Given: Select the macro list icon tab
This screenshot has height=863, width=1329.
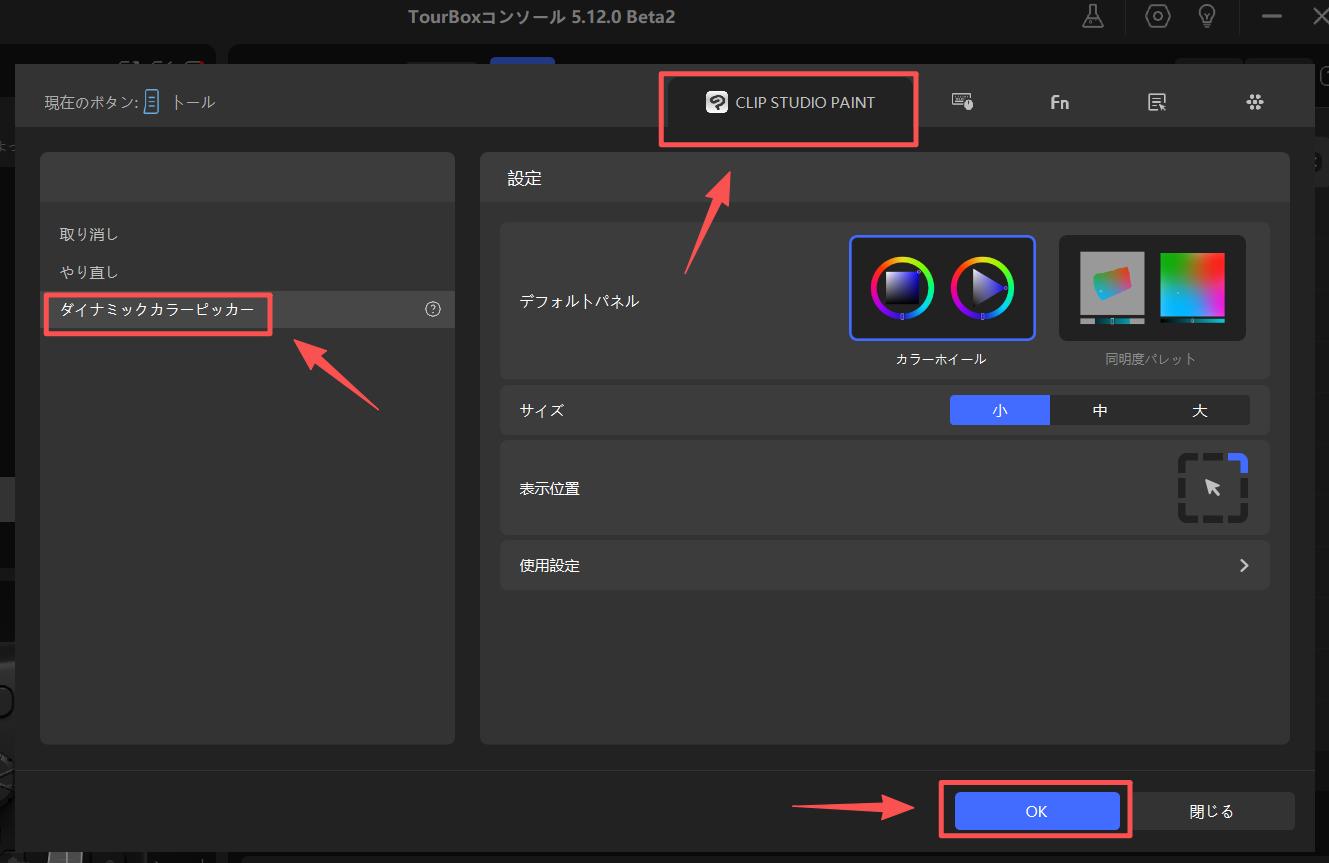Looking at the screenshot, I should coord(1157,102).
